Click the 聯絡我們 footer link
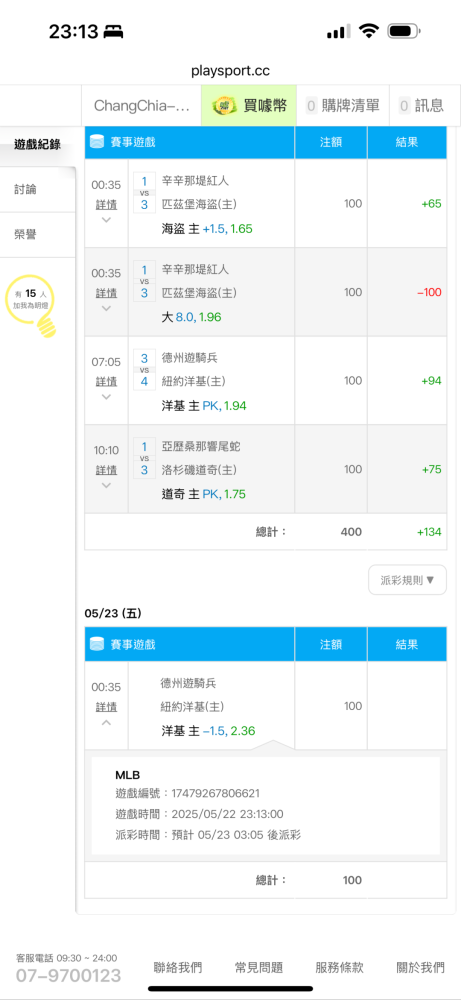 pos(178,967)
